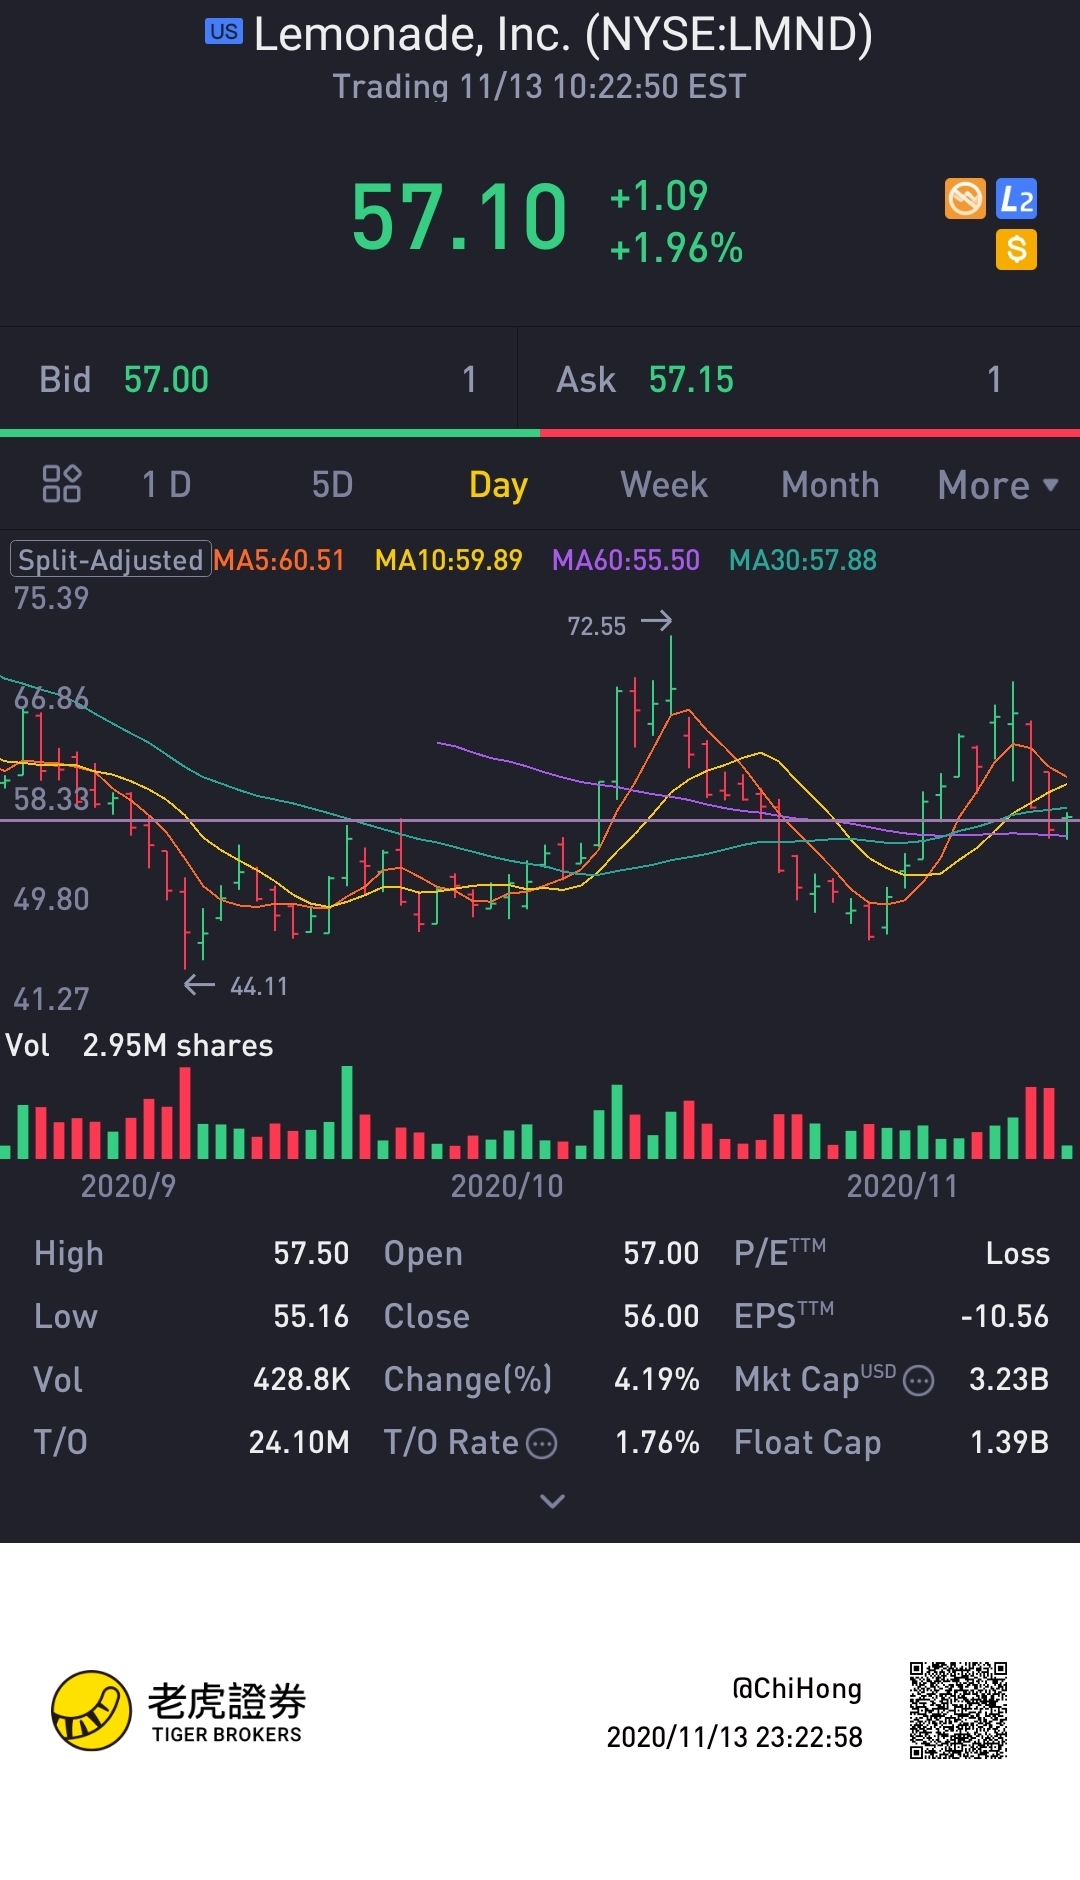
Task: Tap the P/E value Loss
Action: click(x=1018, y=1254)
